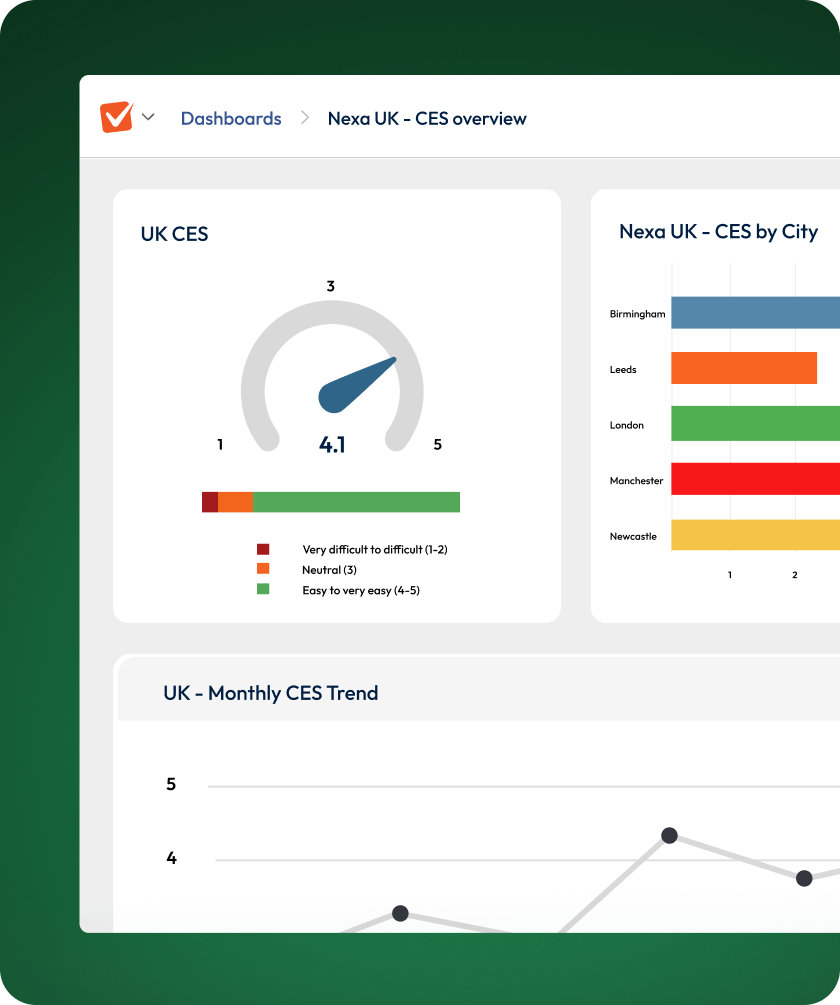Click the 4.1 score value in gauge

332,444
